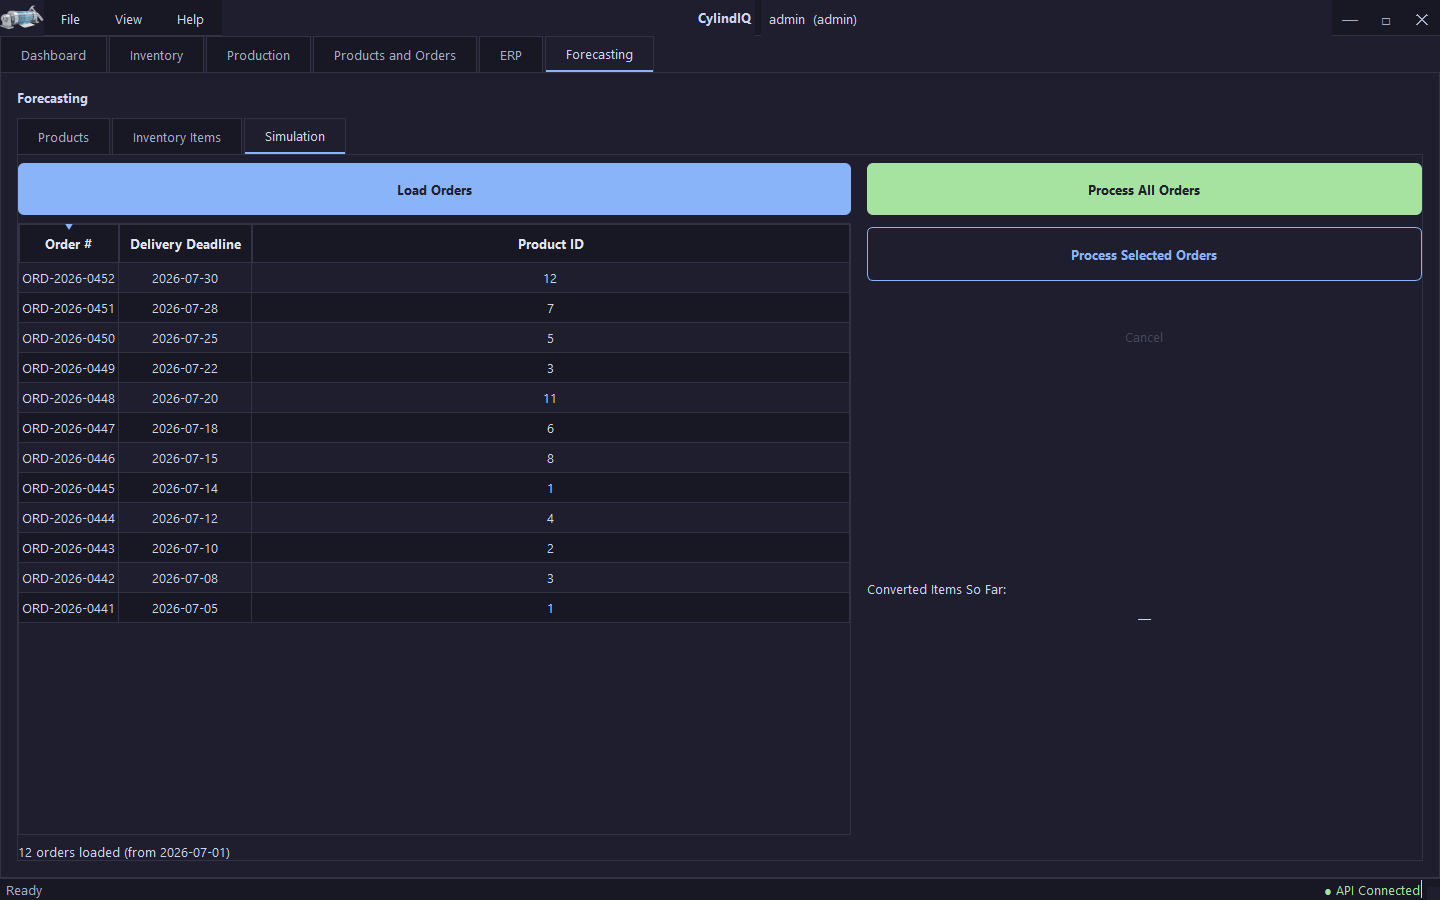
Task: Click the deadline cell 2026-07-08
Action: tap(185, 578)
